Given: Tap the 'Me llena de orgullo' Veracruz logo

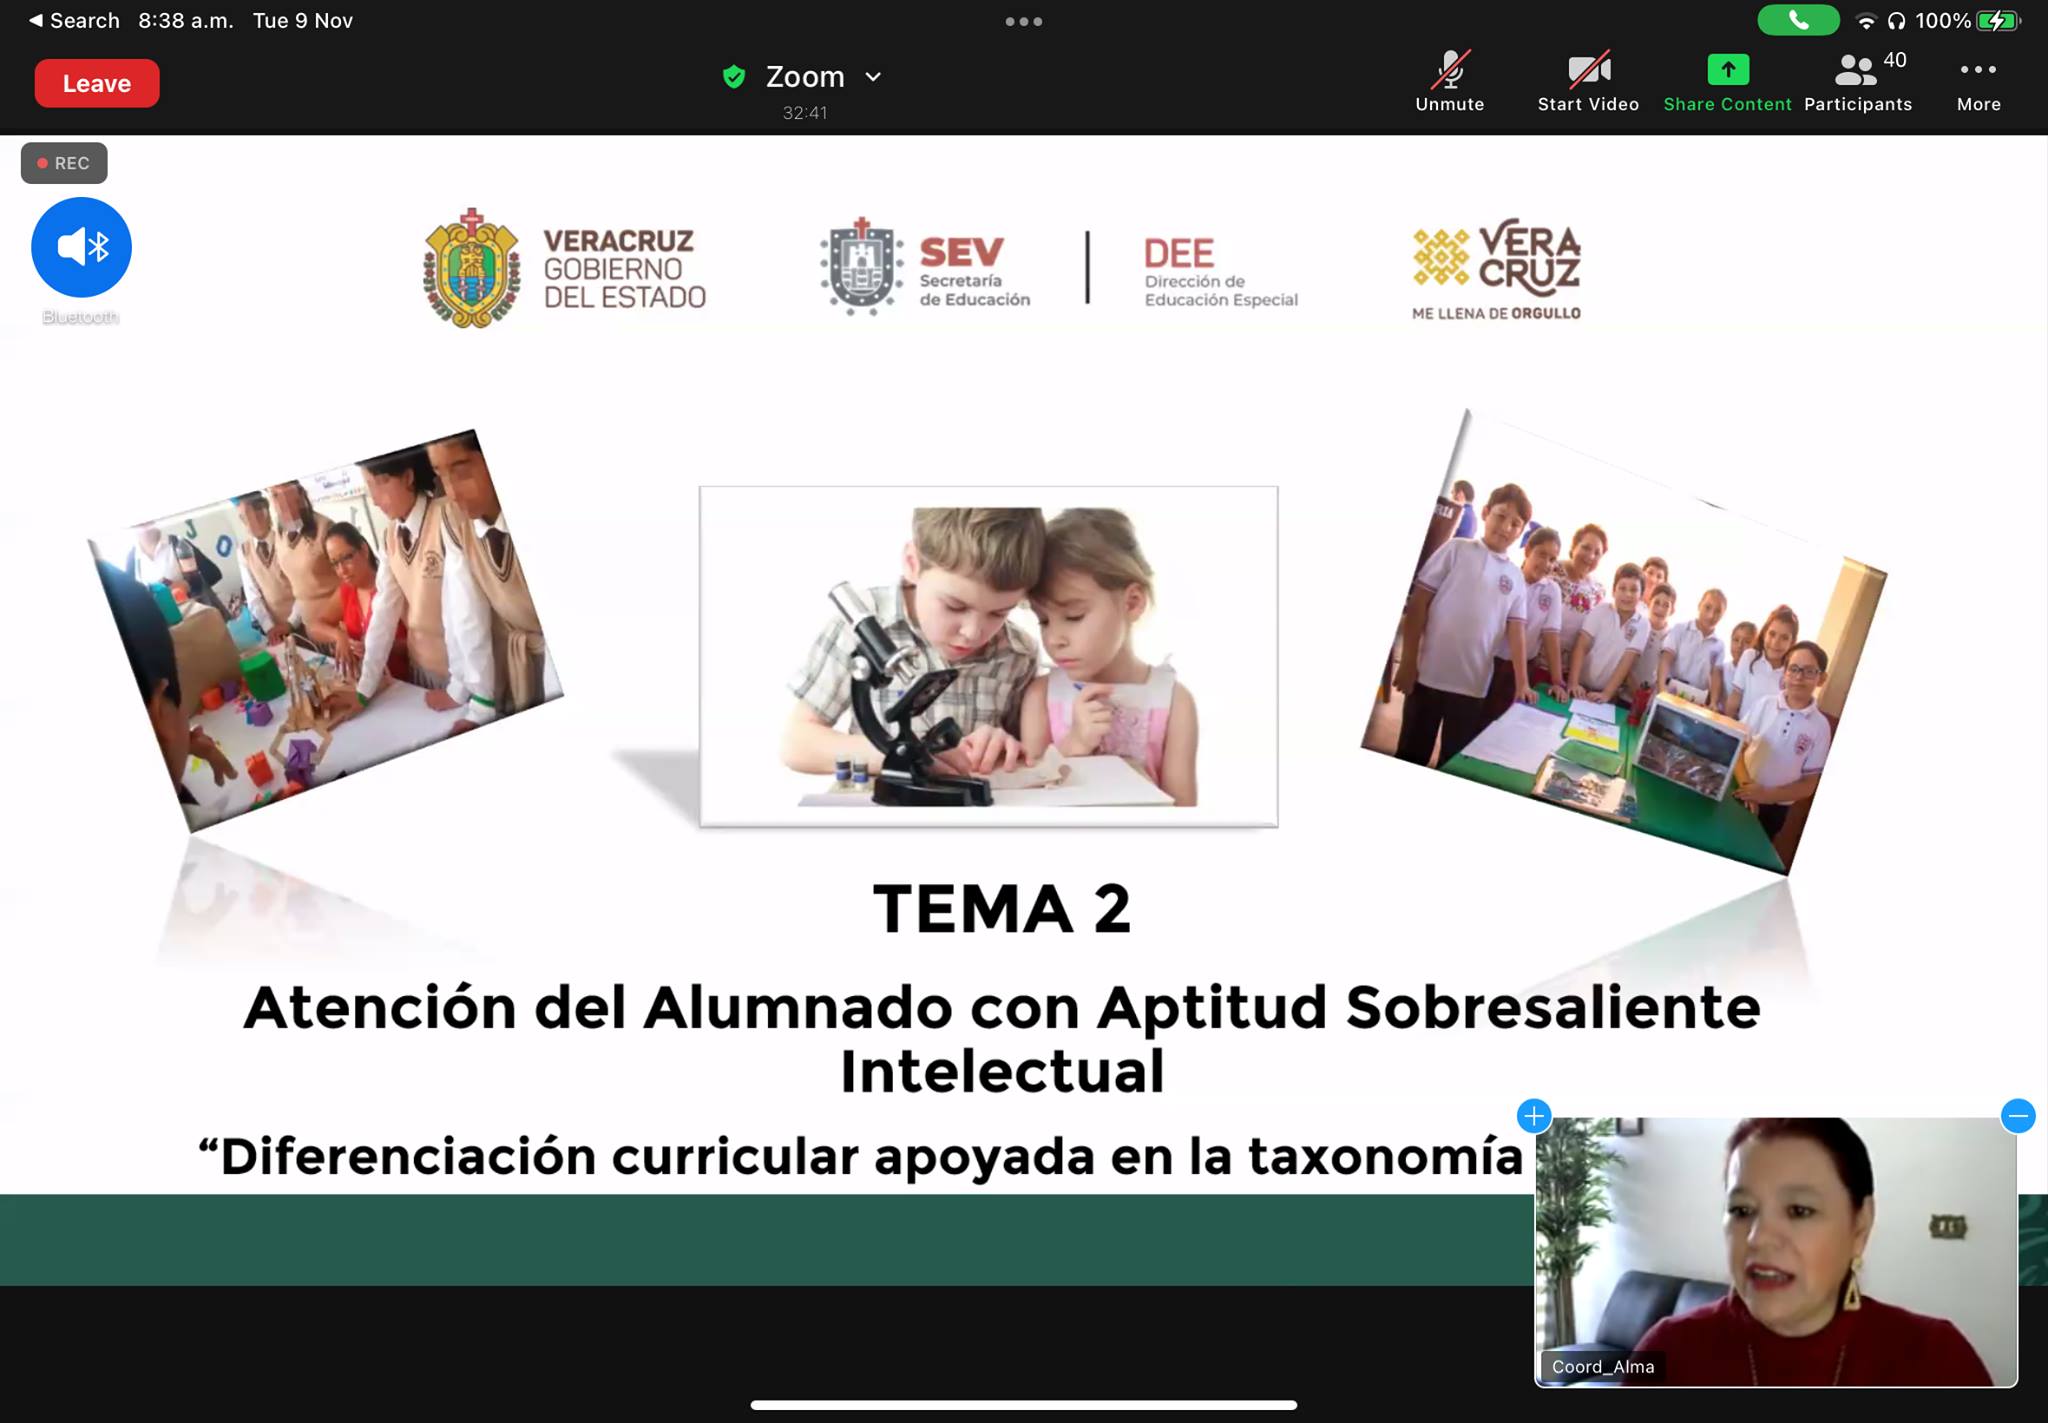Looking at the screenshot, I should (x=1497, y=270).
